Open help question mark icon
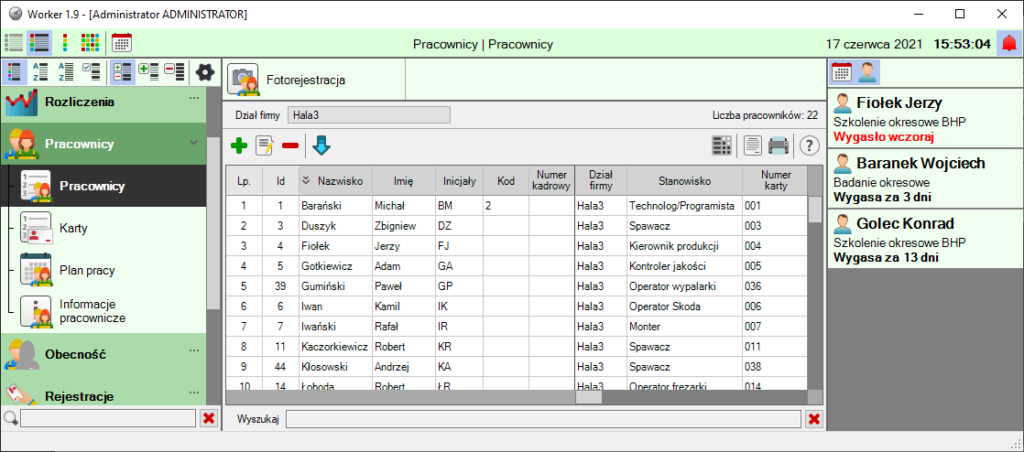 [x=809, y=146]
